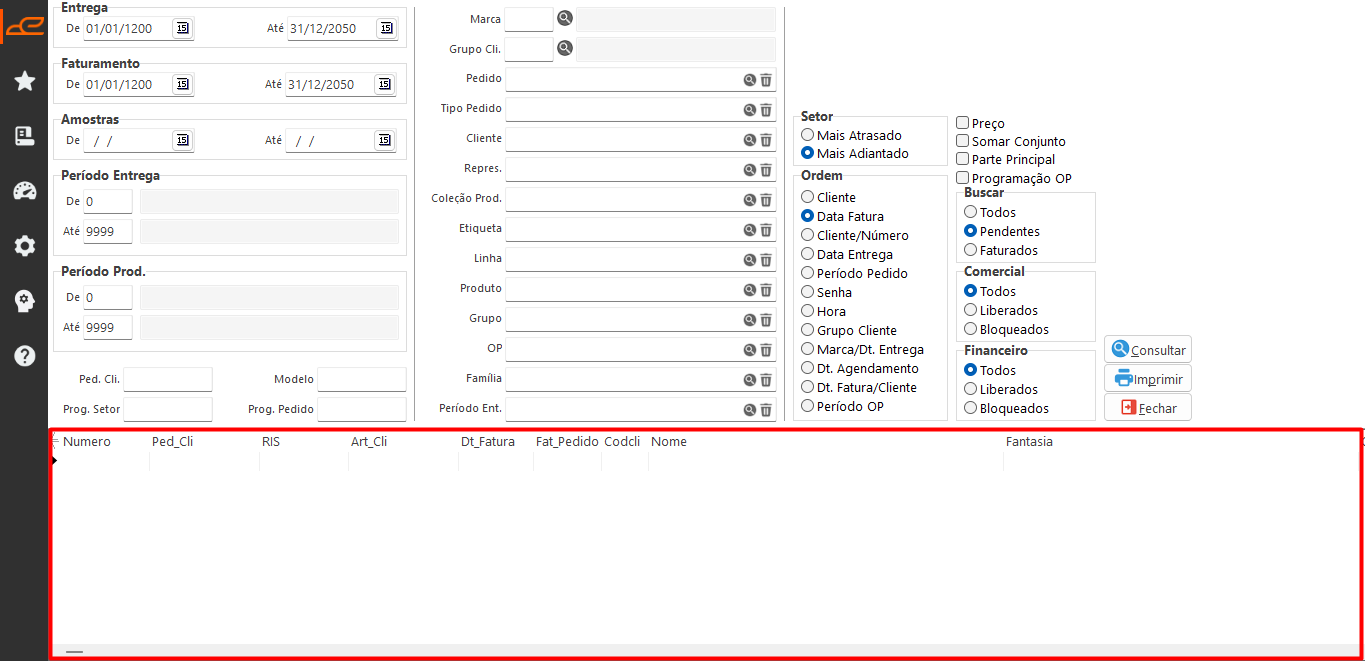Focus the Modelo text field
Viewport: 1365px width, 661px height.
click(x=362, y=379)
